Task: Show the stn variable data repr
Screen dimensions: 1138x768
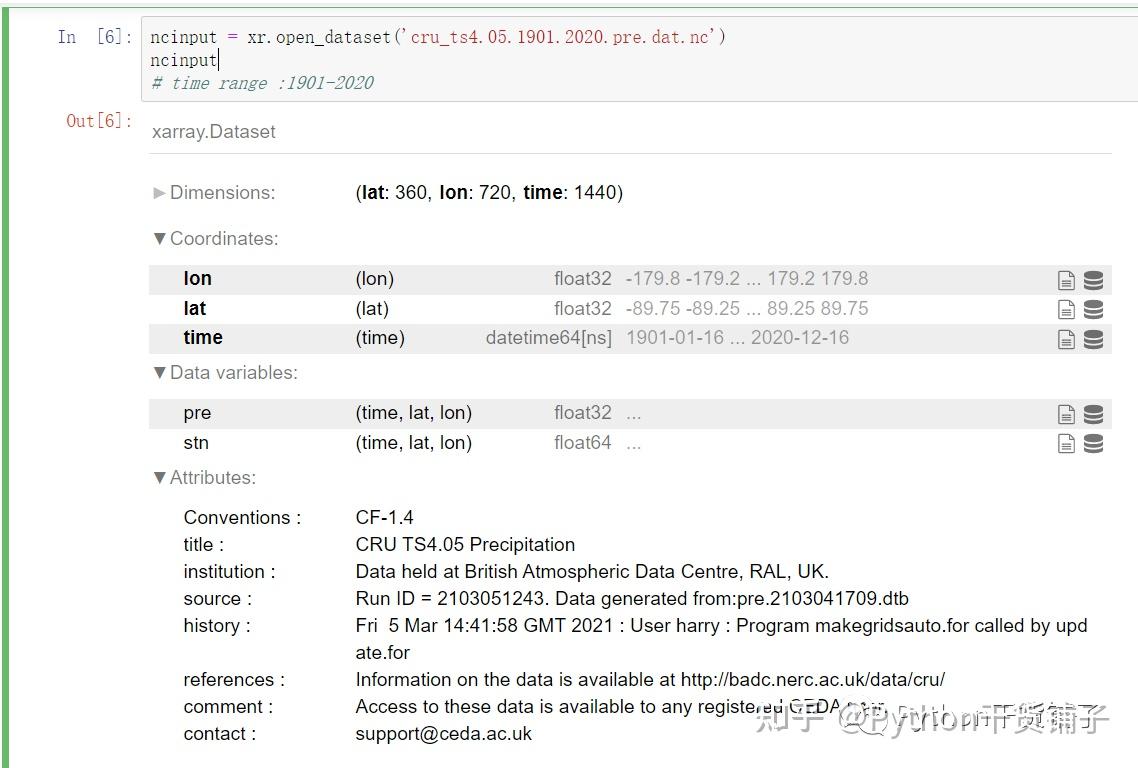Action: tap(1093, 443)
